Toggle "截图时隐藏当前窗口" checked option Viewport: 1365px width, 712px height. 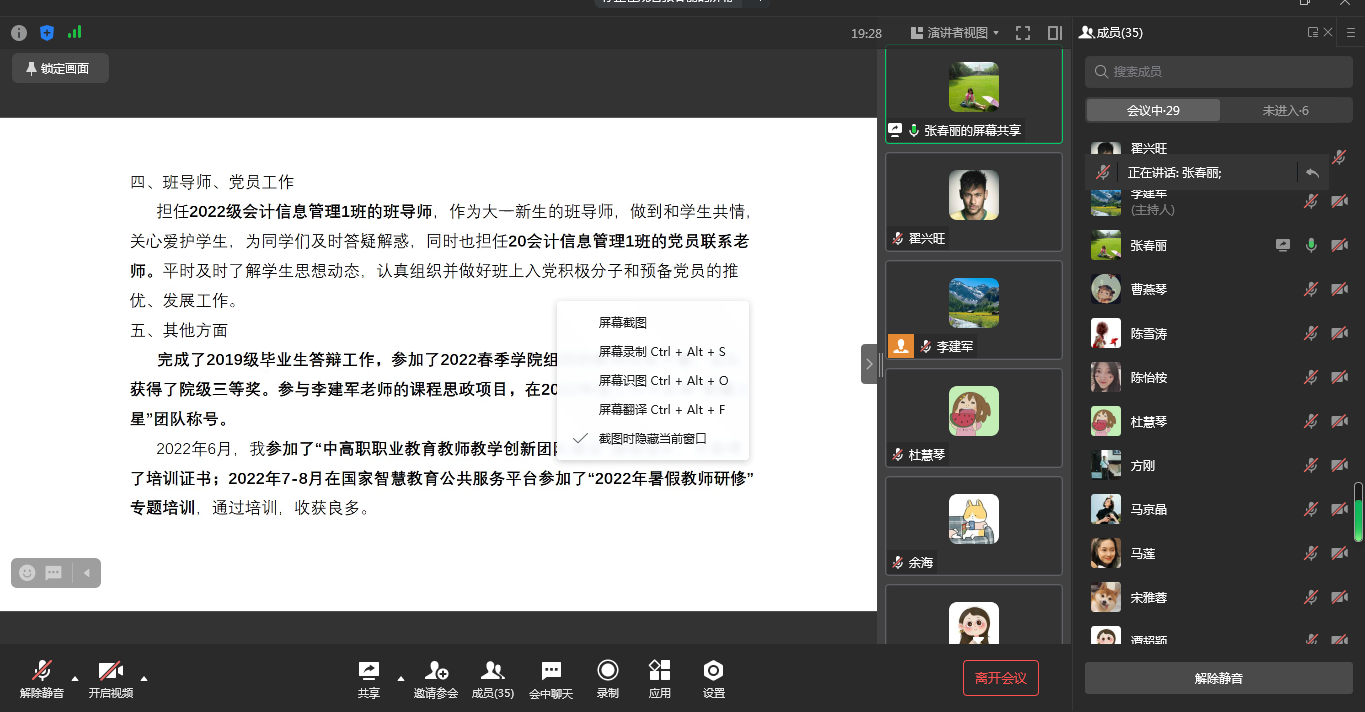click(x=652, y=438)
